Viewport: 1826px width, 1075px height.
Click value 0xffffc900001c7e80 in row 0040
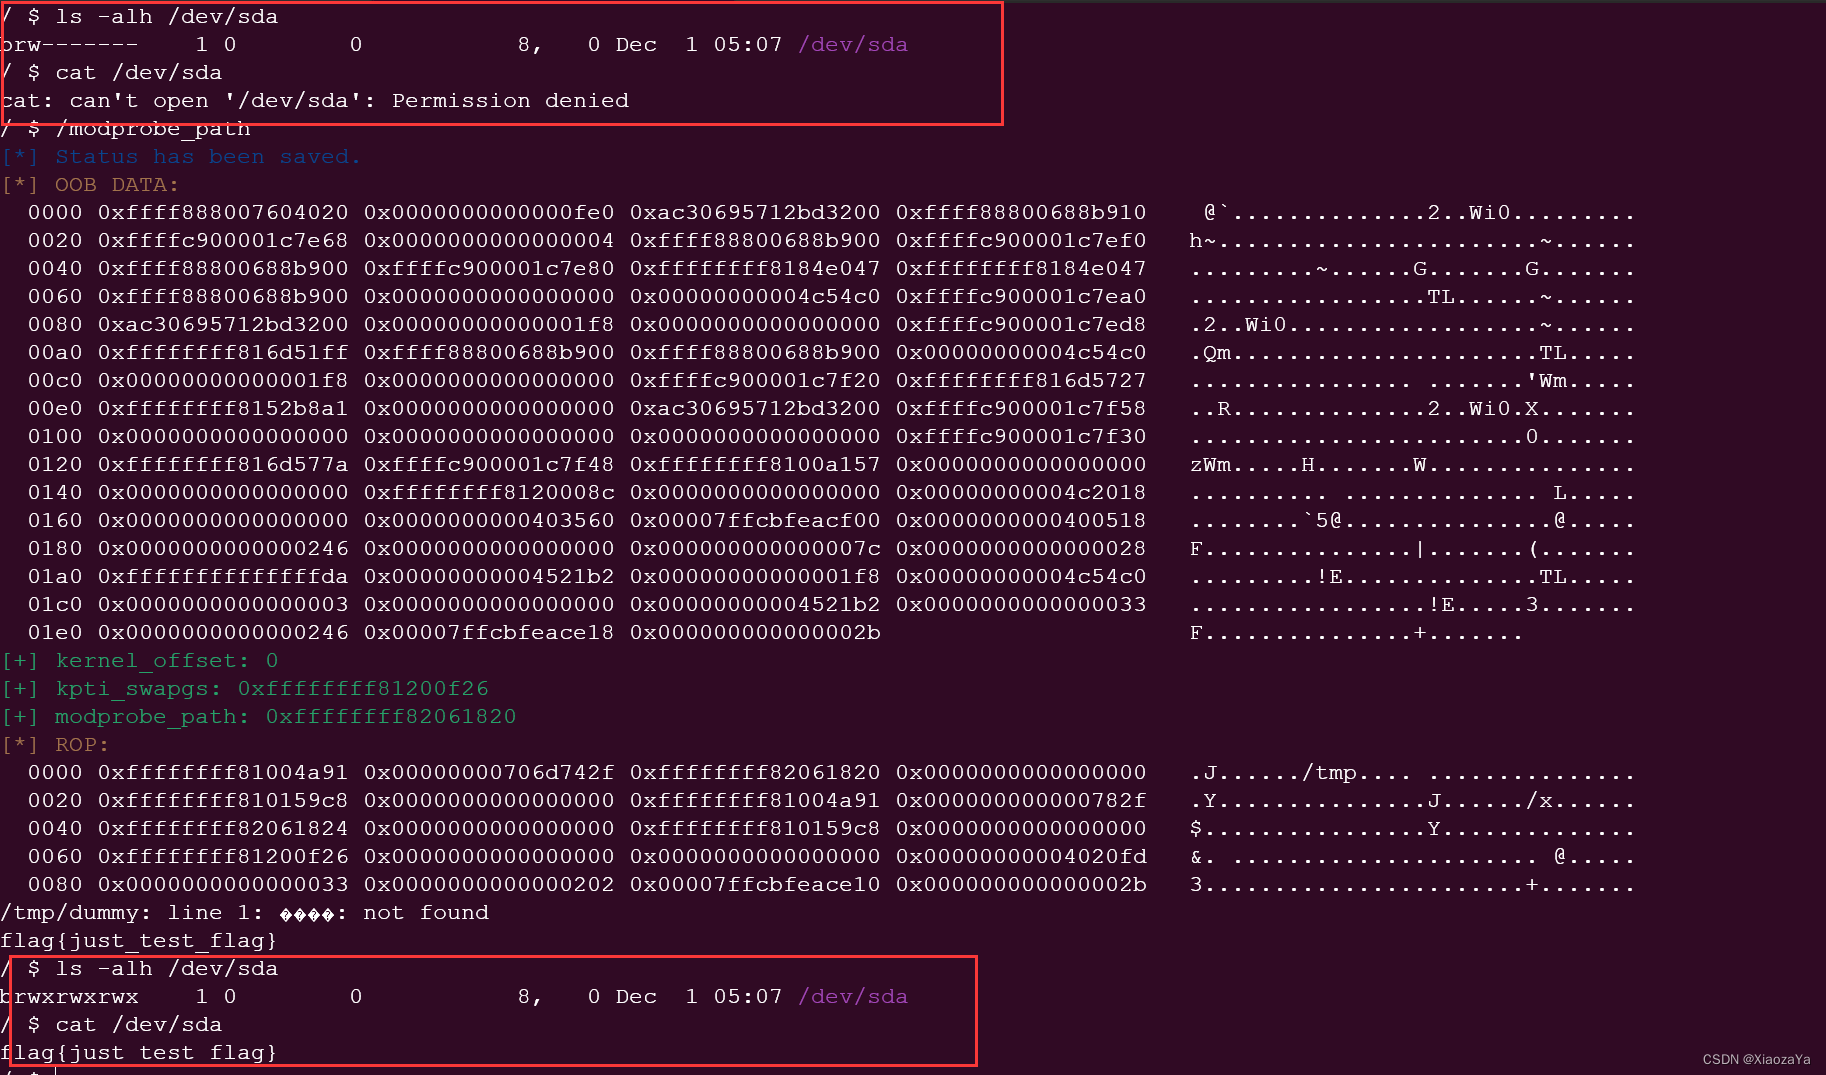pyautogui.click(x=489, y=269)
